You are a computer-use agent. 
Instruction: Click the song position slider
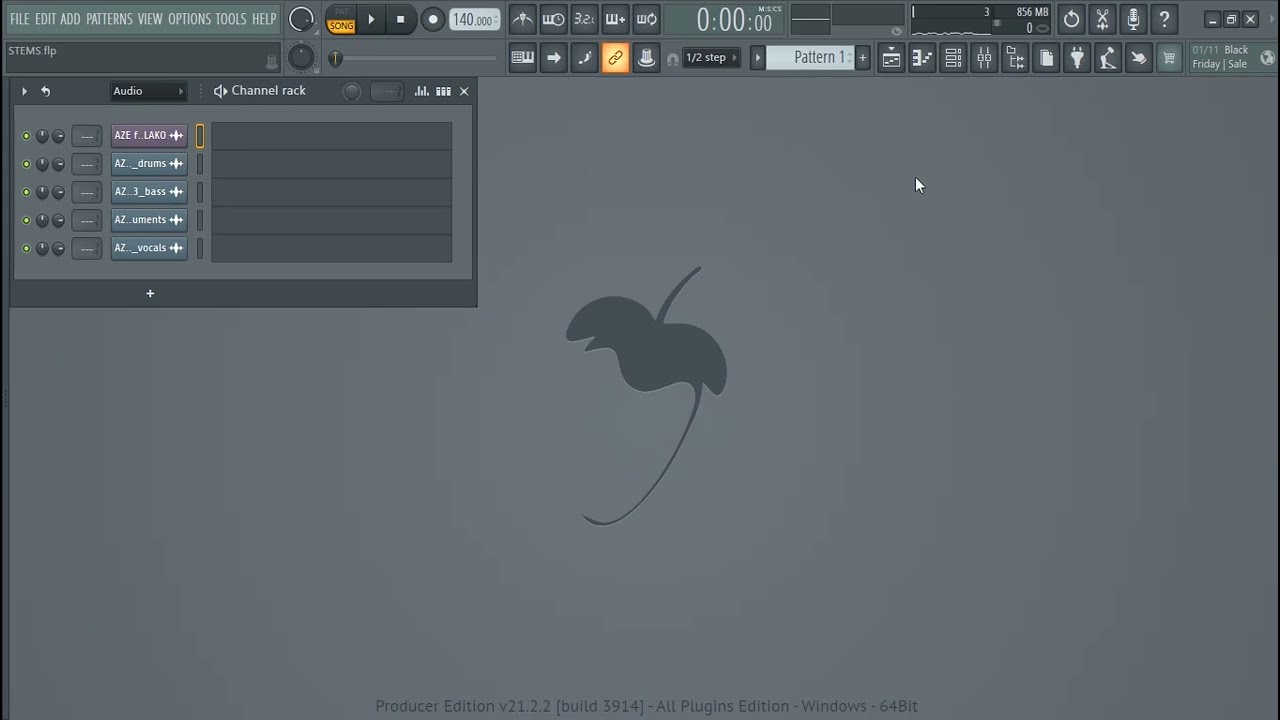pos(410,59)
